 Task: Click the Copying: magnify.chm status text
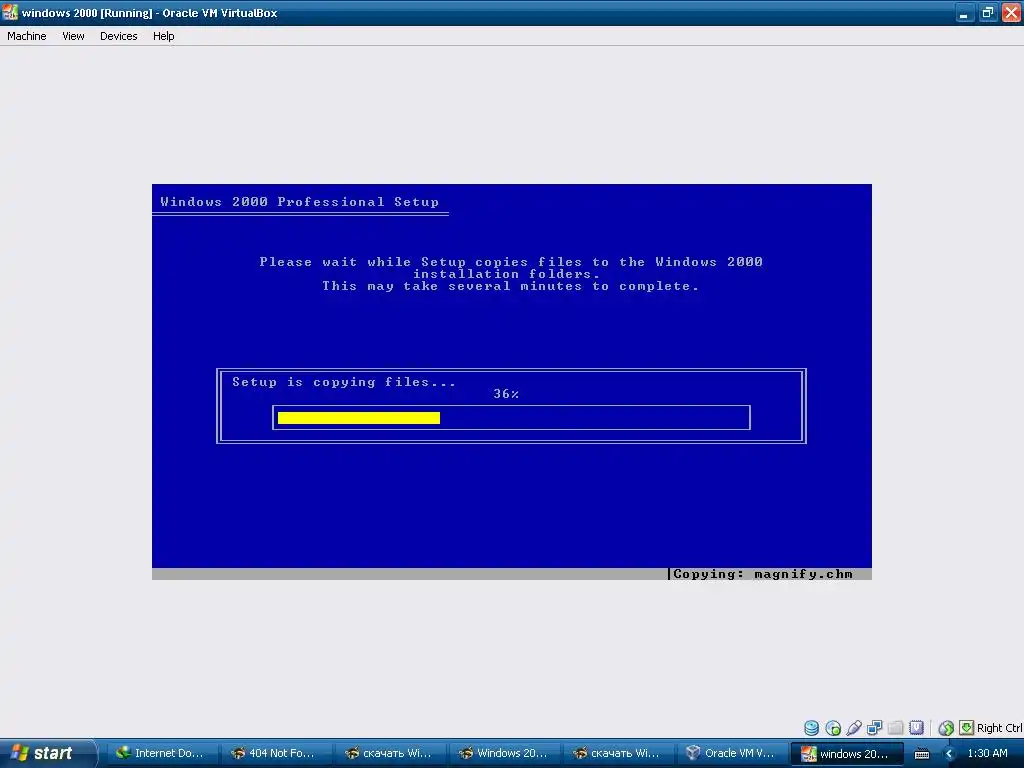[x=763, y=574]
